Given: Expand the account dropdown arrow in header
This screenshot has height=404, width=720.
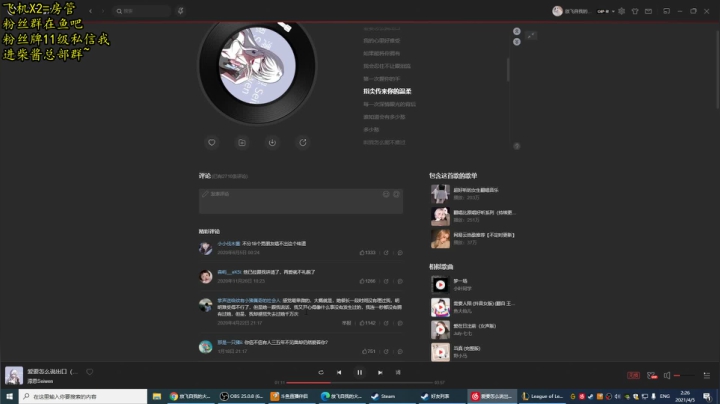Looking at the screenshot, I should (x=613, y=11).
